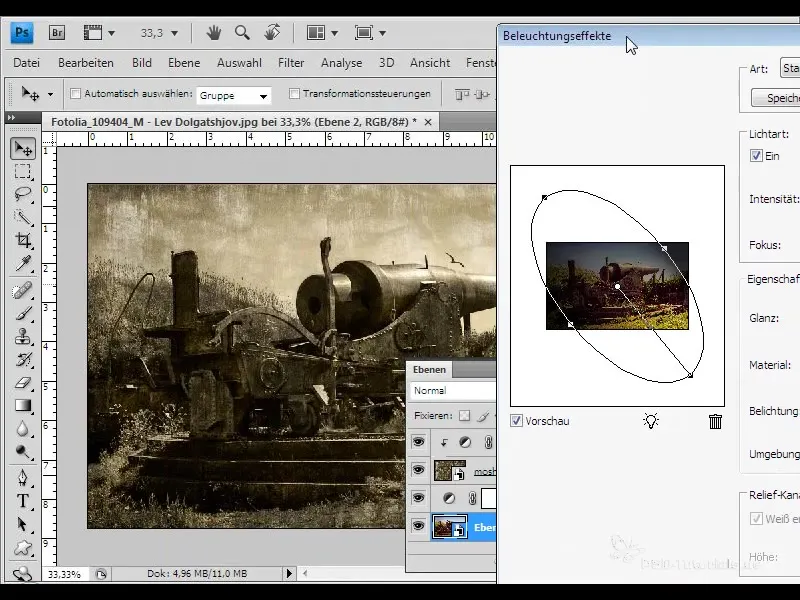Pick the Clone Stamp tool

tap(23, 337)
